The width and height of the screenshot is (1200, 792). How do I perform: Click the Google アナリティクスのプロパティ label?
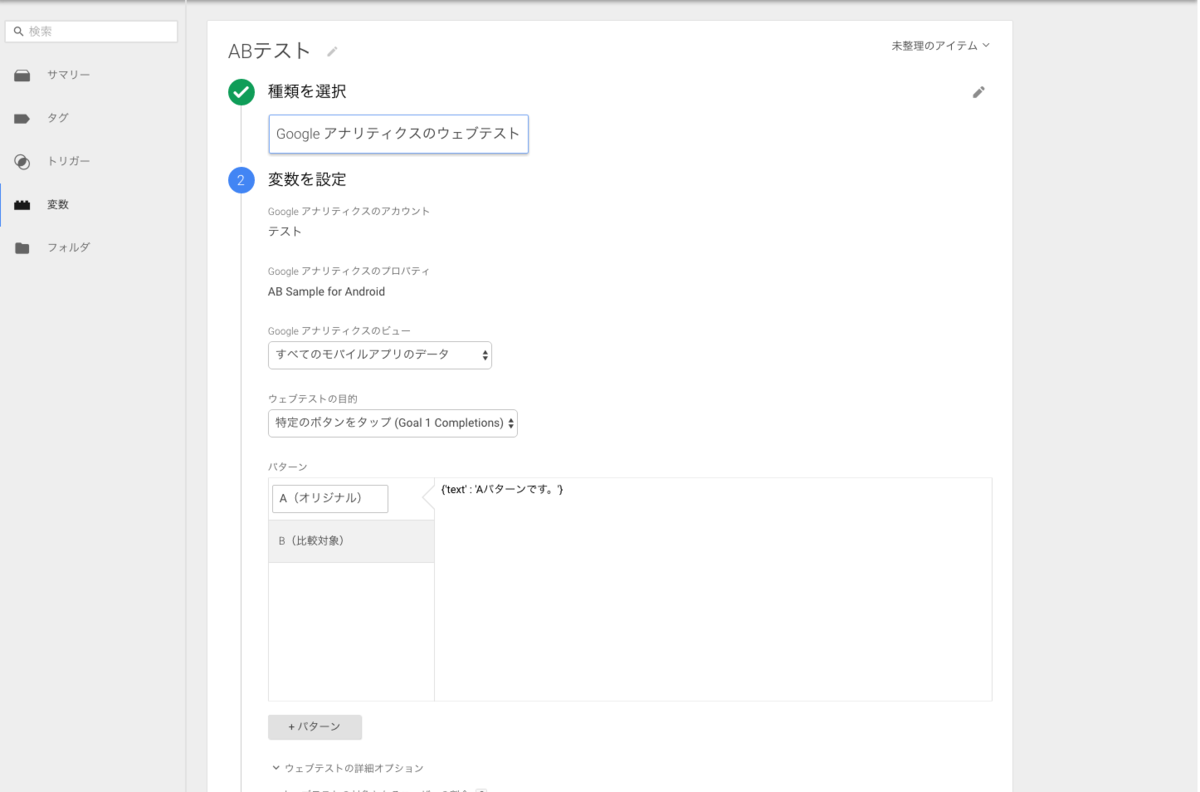[x=349, y=272]
